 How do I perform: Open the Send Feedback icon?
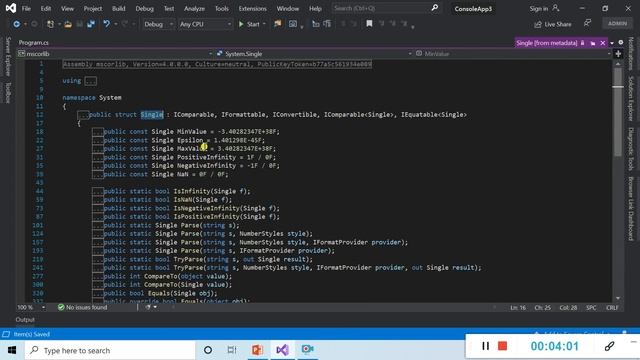coord(587,24)
